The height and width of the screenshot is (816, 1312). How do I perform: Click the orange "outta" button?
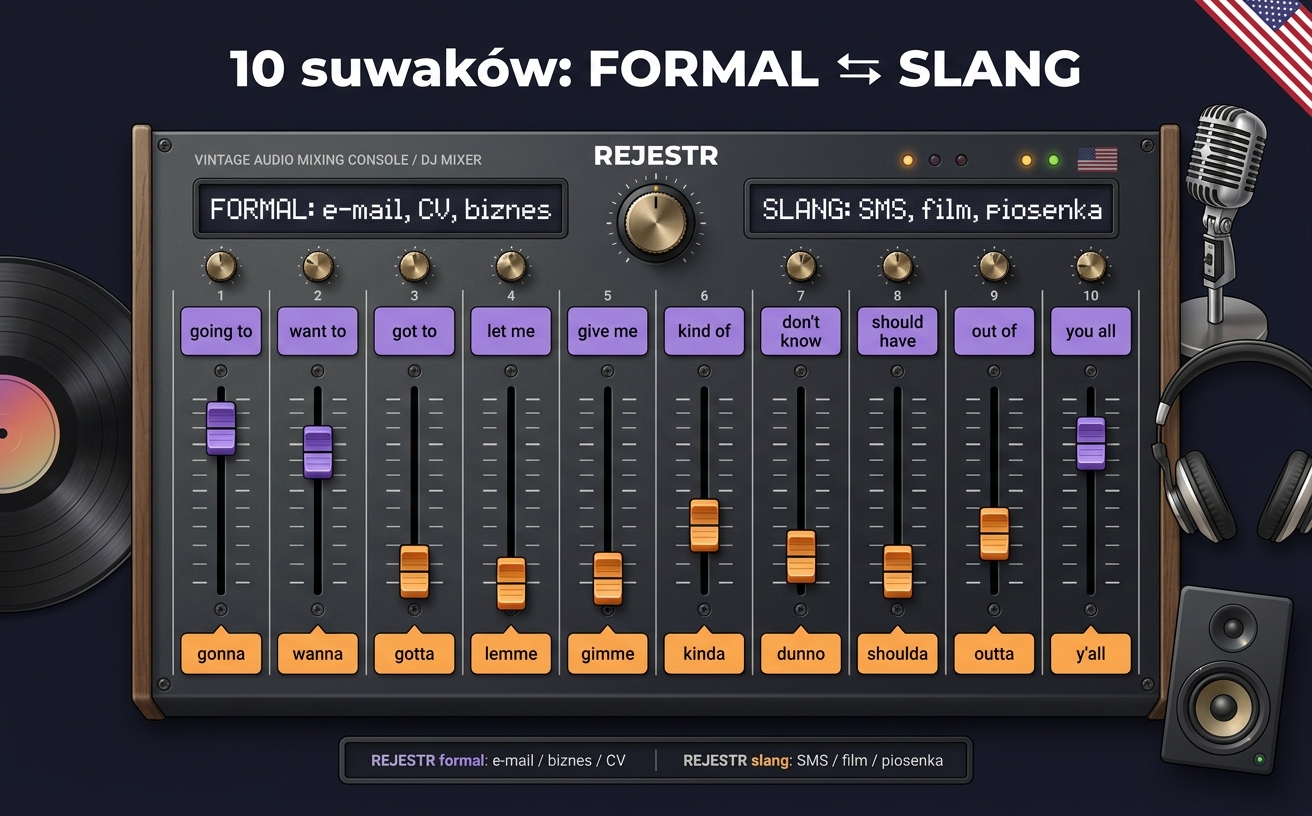click(994, 653)
